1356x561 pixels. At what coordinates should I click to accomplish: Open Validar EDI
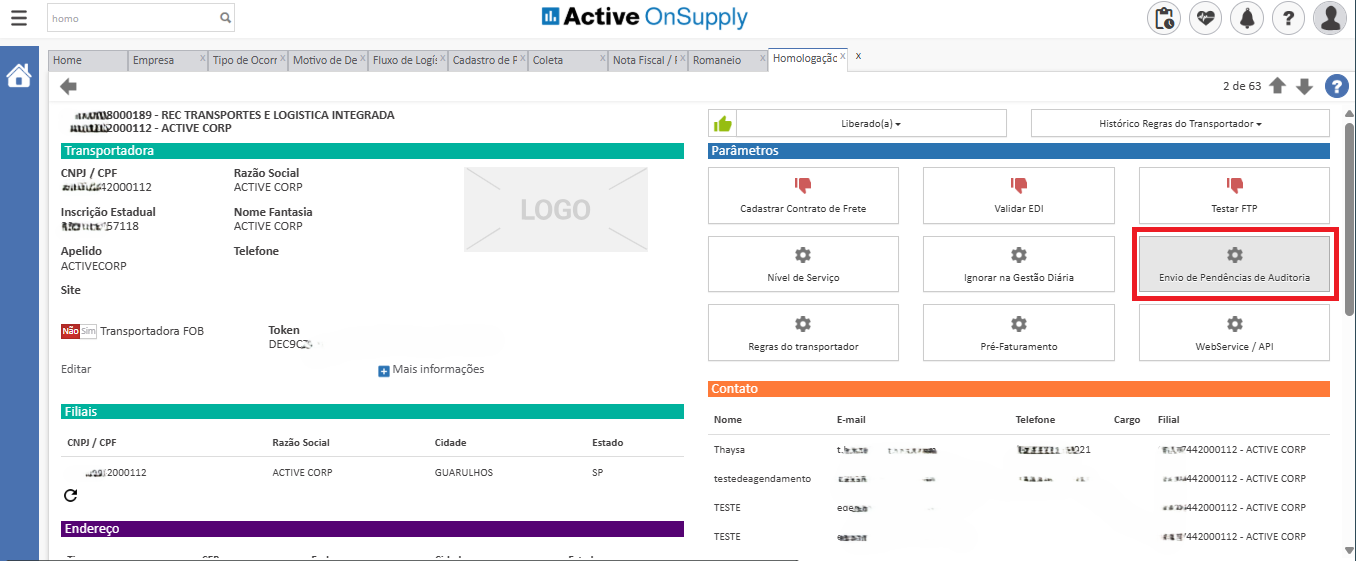(x=1018, y=195)
